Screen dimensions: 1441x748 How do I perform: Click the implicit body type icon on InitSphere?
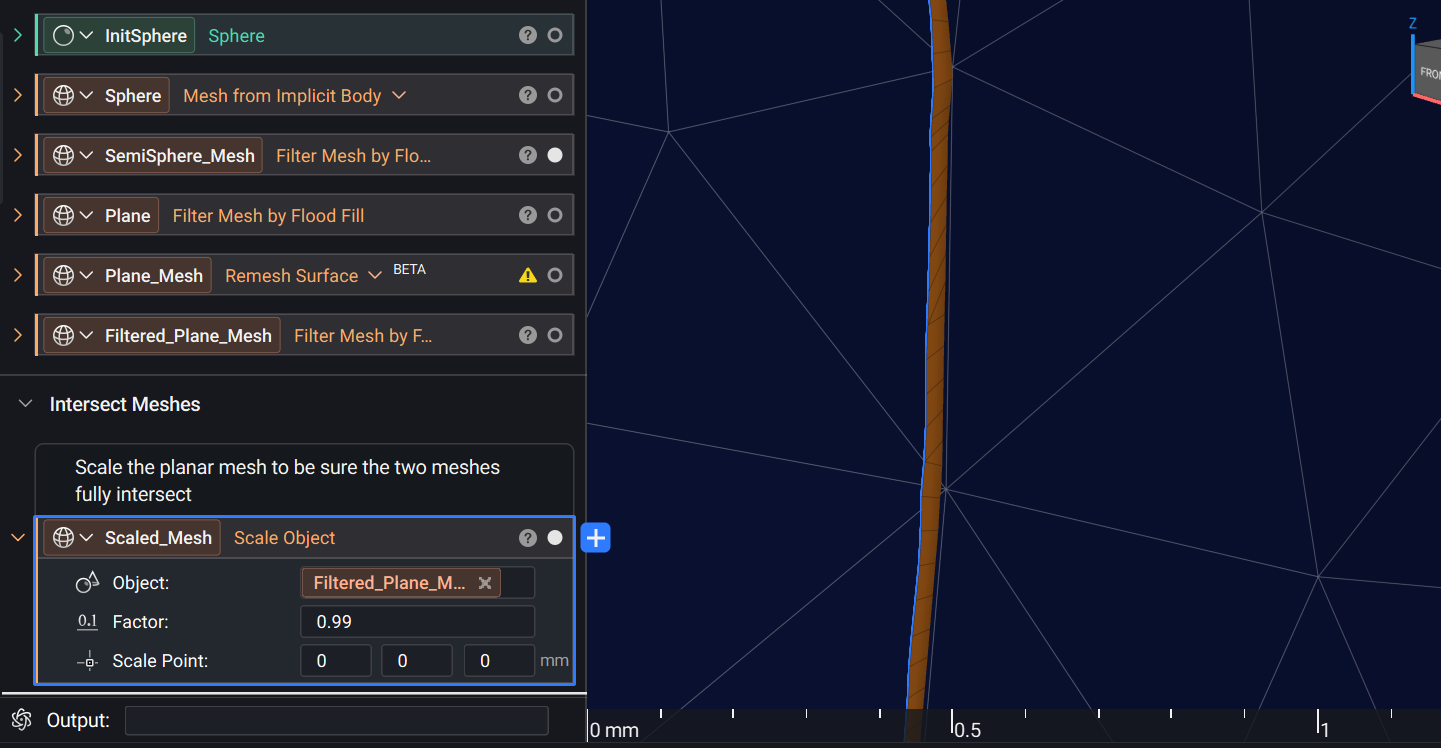click(63, 36)
